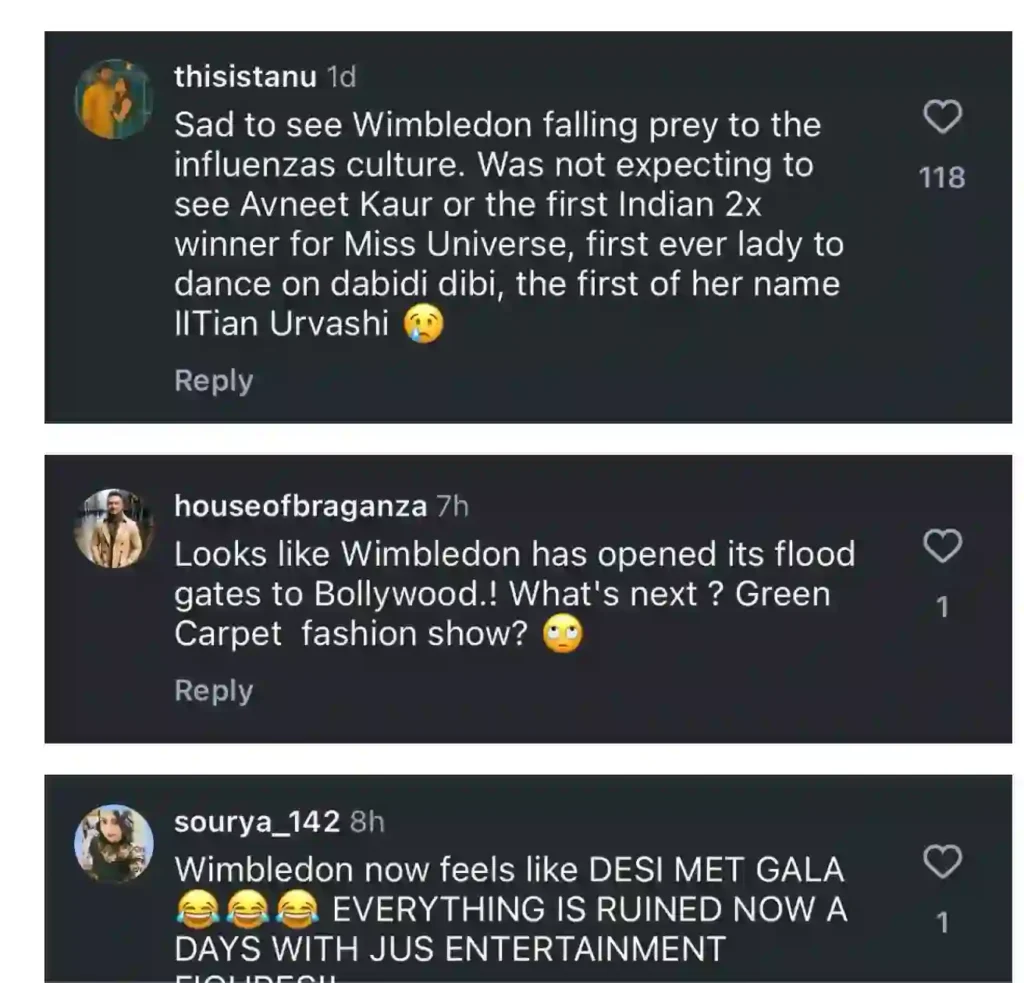Click the 1d timestamp beside thisistanu
Screen dimensions: 1024x983
coord(341,77)
